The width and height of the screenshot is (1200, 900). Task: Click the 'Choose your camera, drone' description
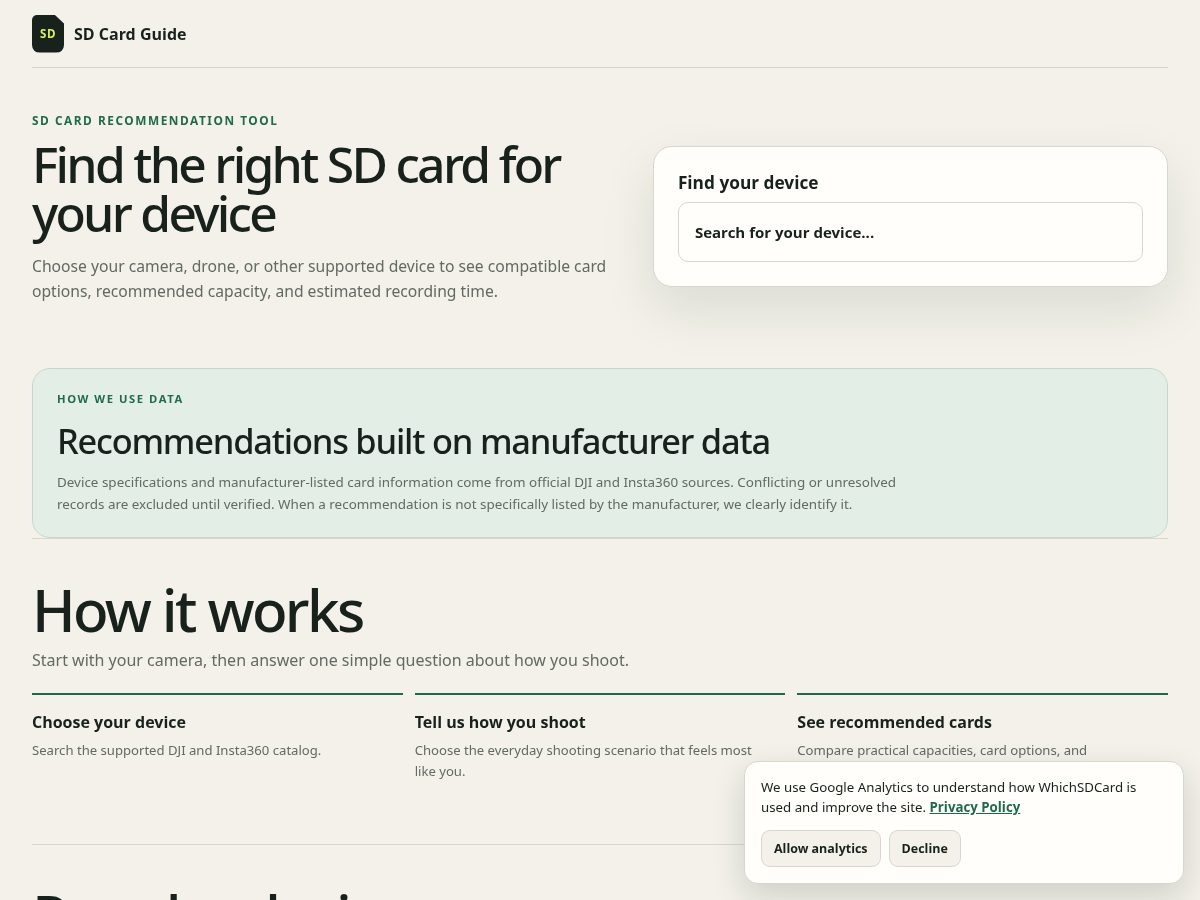click(x=319, y=279)
